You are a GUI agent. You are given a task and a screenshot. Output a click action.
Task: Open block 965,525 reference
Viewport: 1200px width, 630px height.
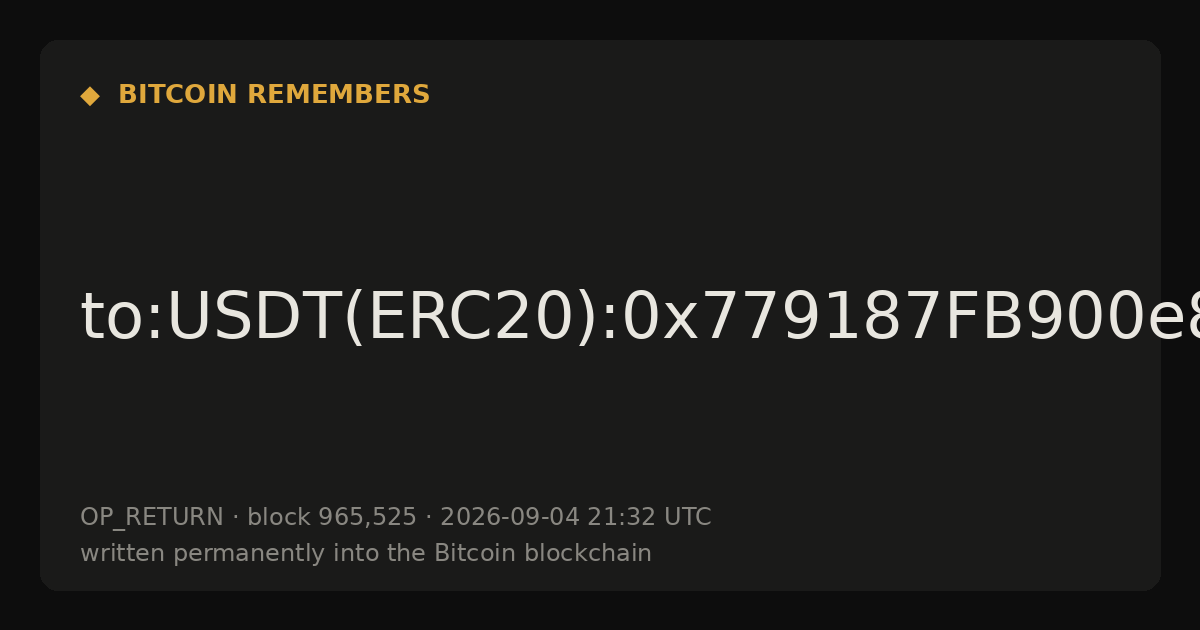pyautogui.click(x=332, y=517)
